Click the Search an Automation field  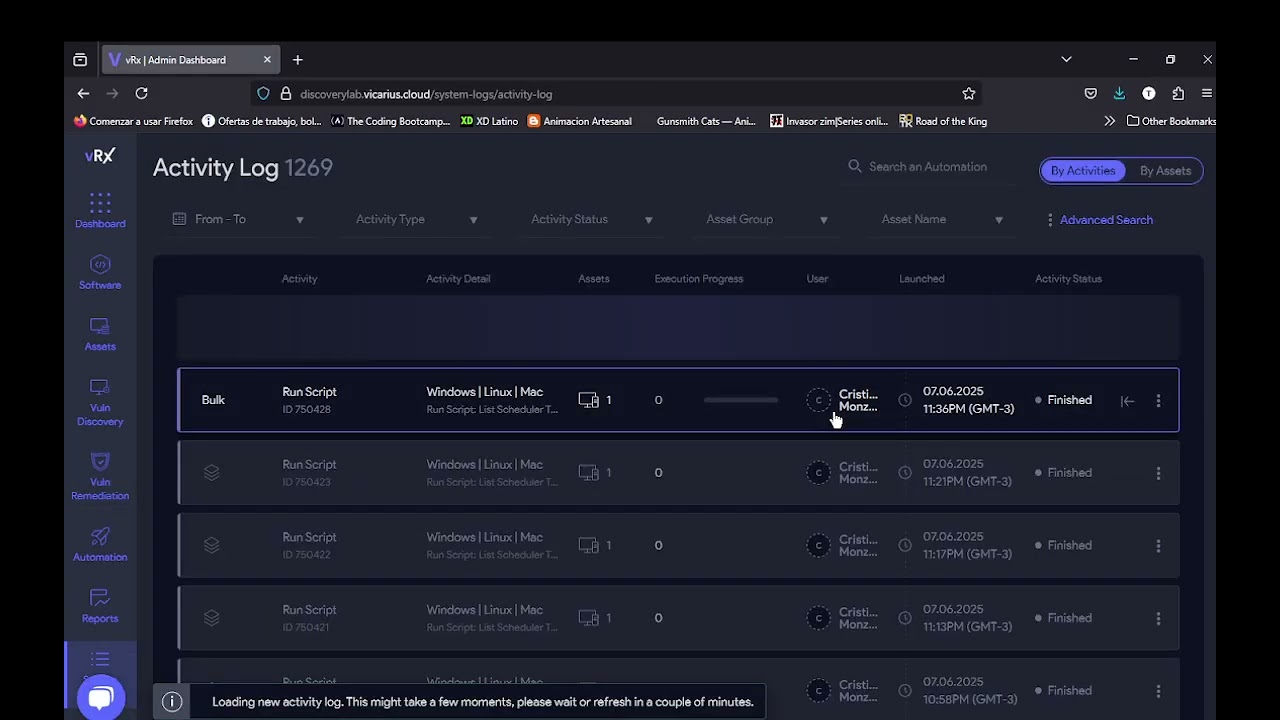tap(928, 167)
